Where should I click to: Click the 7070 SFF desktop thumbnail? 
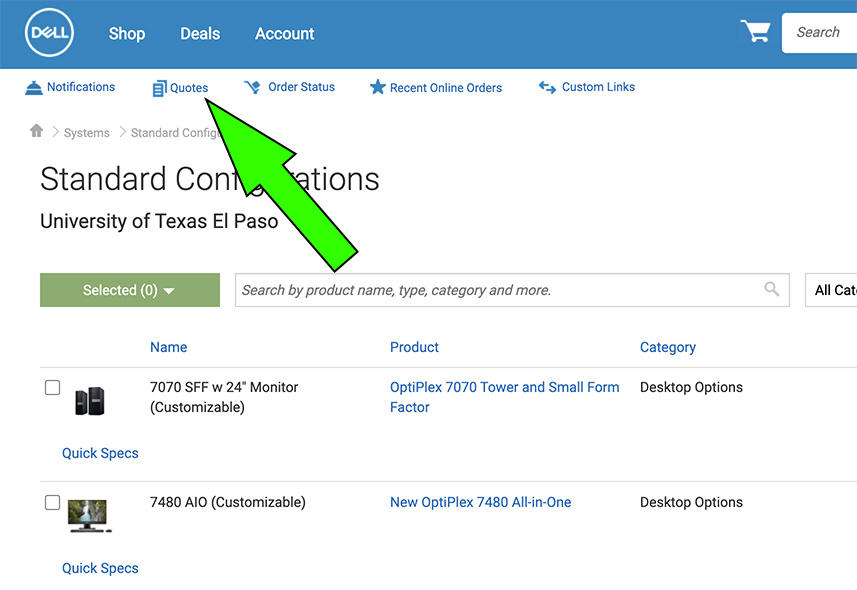coord(90,401)
